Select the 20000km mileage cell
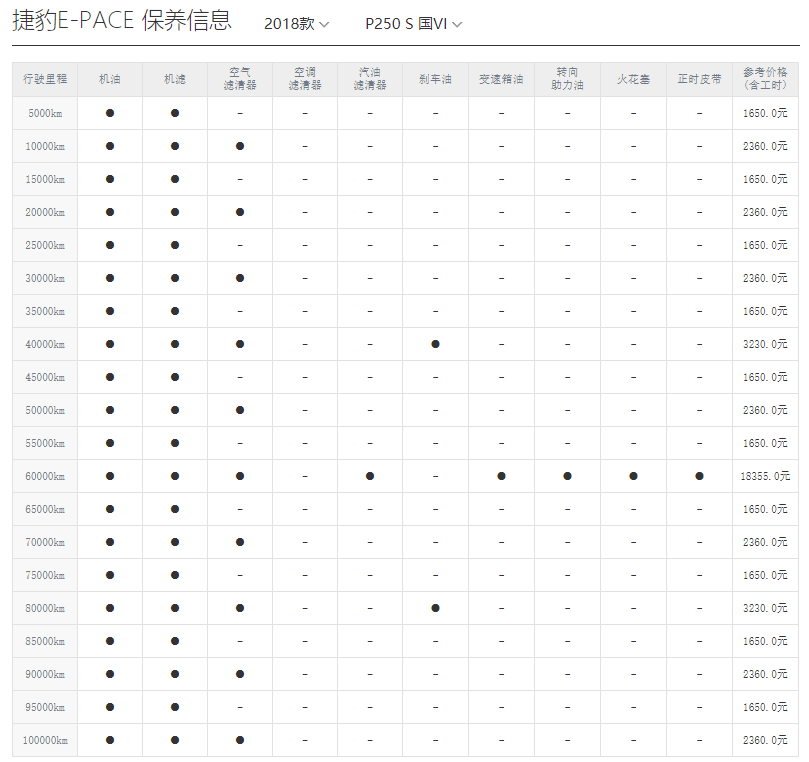Viewport: 809px width, 762px height. (45, 212)
